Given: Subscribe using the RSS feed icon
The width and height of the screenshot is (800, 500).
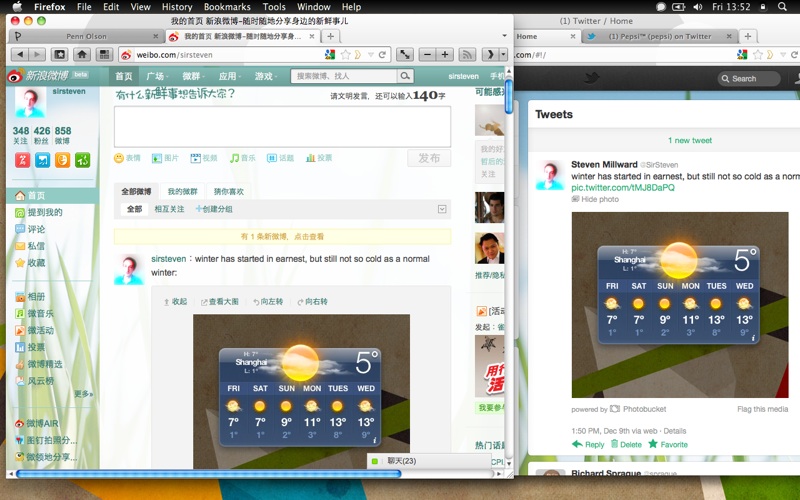Looking at the screenshot, I should pyautogui.click(x=467, y=55).
